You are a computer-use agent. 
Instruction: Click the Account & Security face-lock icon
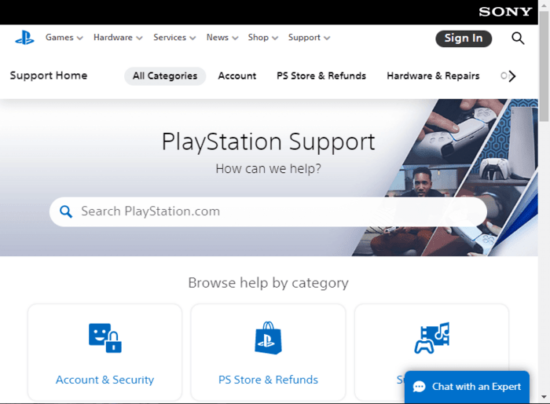[x=105, y=338]
